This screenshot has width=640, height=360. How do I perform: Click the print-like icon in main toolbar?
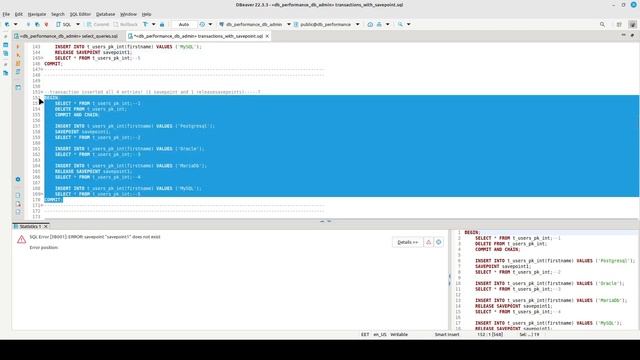[379, 24]
